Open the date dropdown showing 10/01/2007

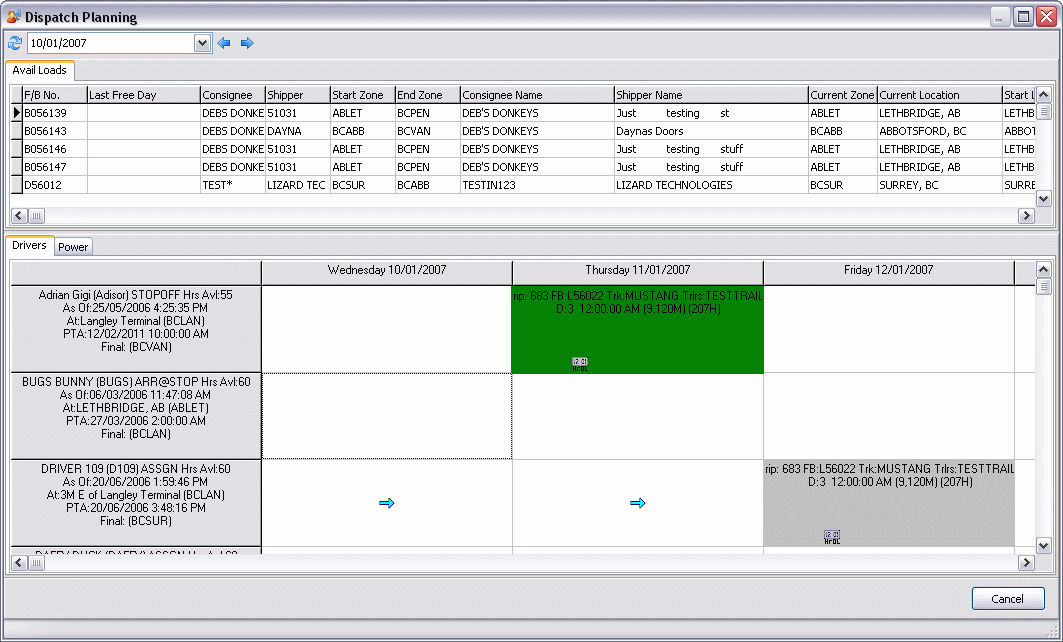(x=202, y=43)
